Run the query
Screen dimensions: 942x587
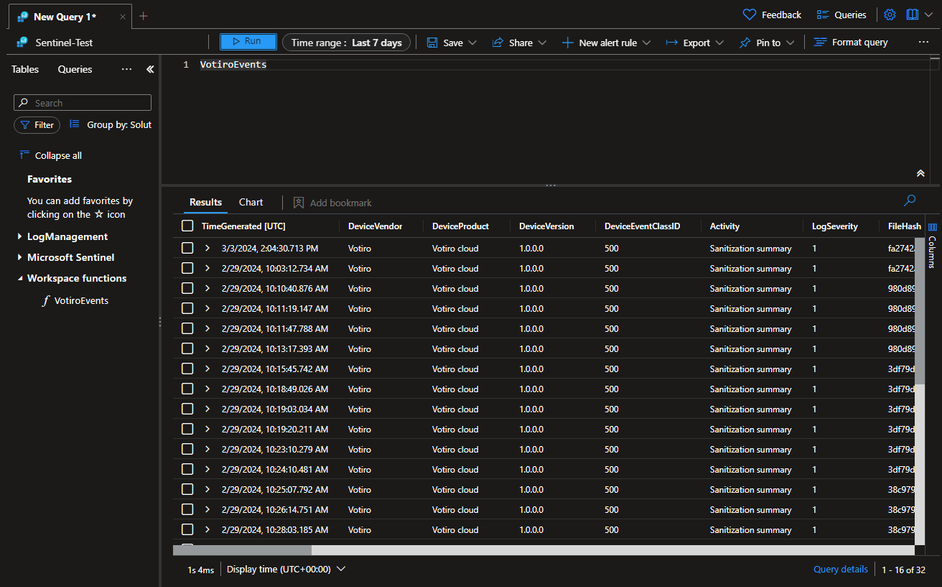(248, 41)
